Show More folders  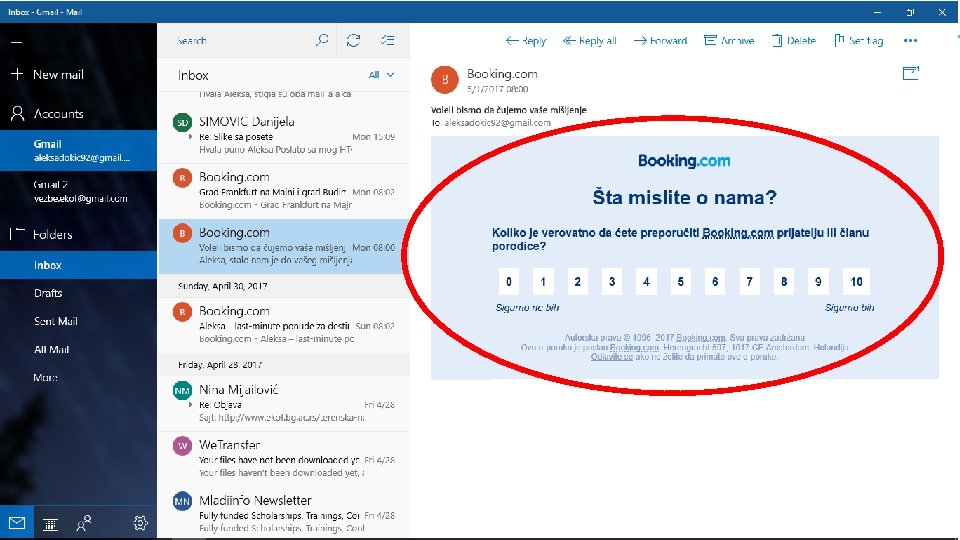78,378
